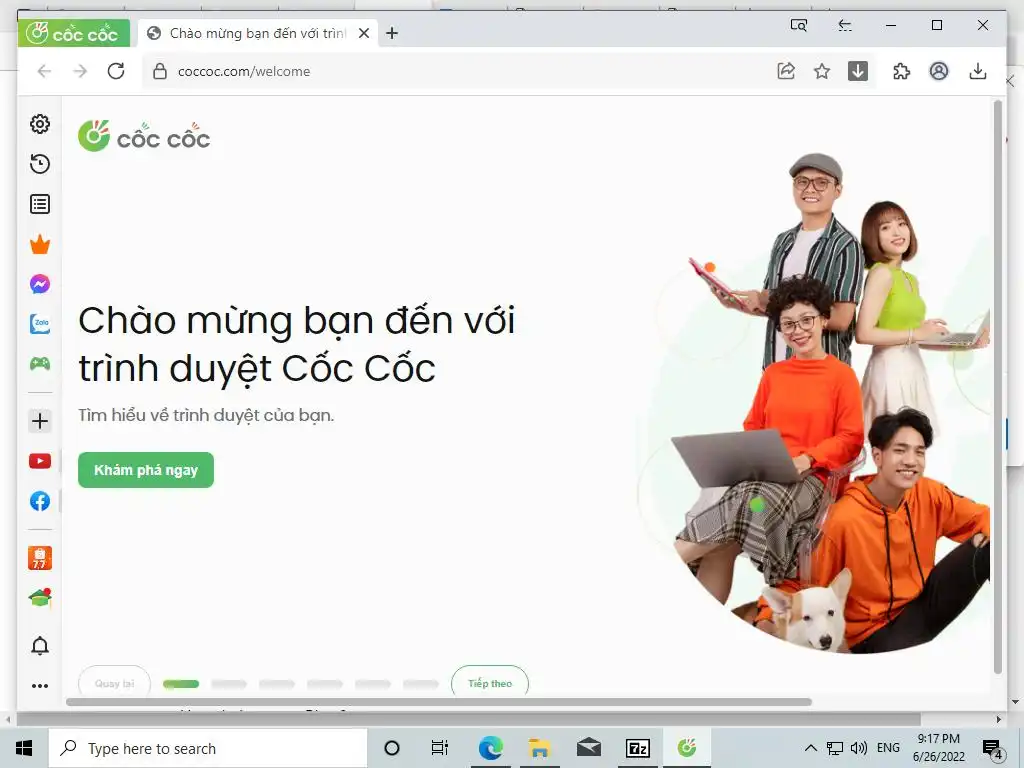Select the second progress step indicator
The image size is (1024, 768).
pyautogui.click(x=229, y=684)
